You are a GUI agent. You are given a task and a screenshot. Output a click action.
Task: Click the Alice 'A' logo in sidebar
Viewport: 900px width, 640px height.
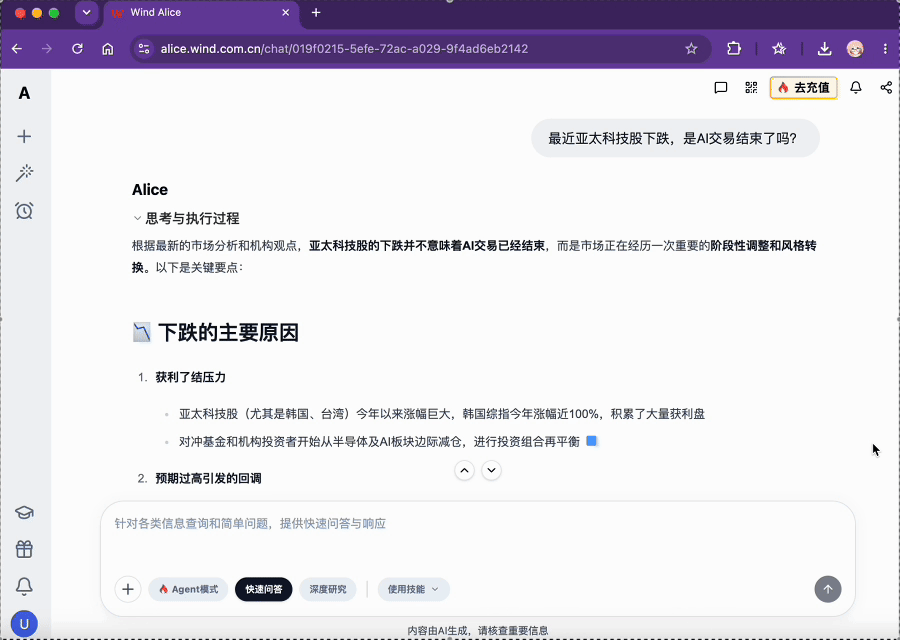24,93
